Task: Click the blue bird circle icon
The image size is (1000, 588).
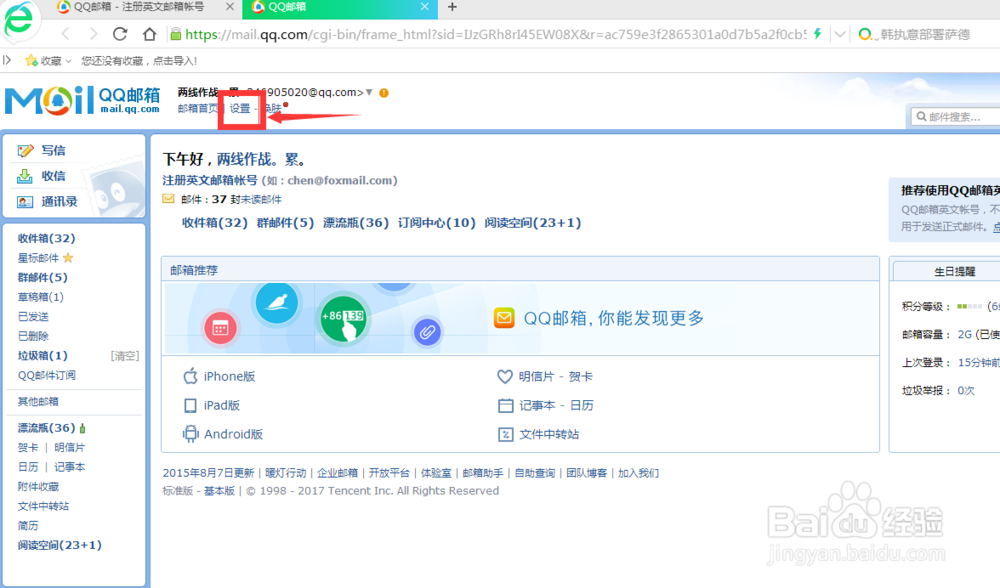Action: [277, 303]
